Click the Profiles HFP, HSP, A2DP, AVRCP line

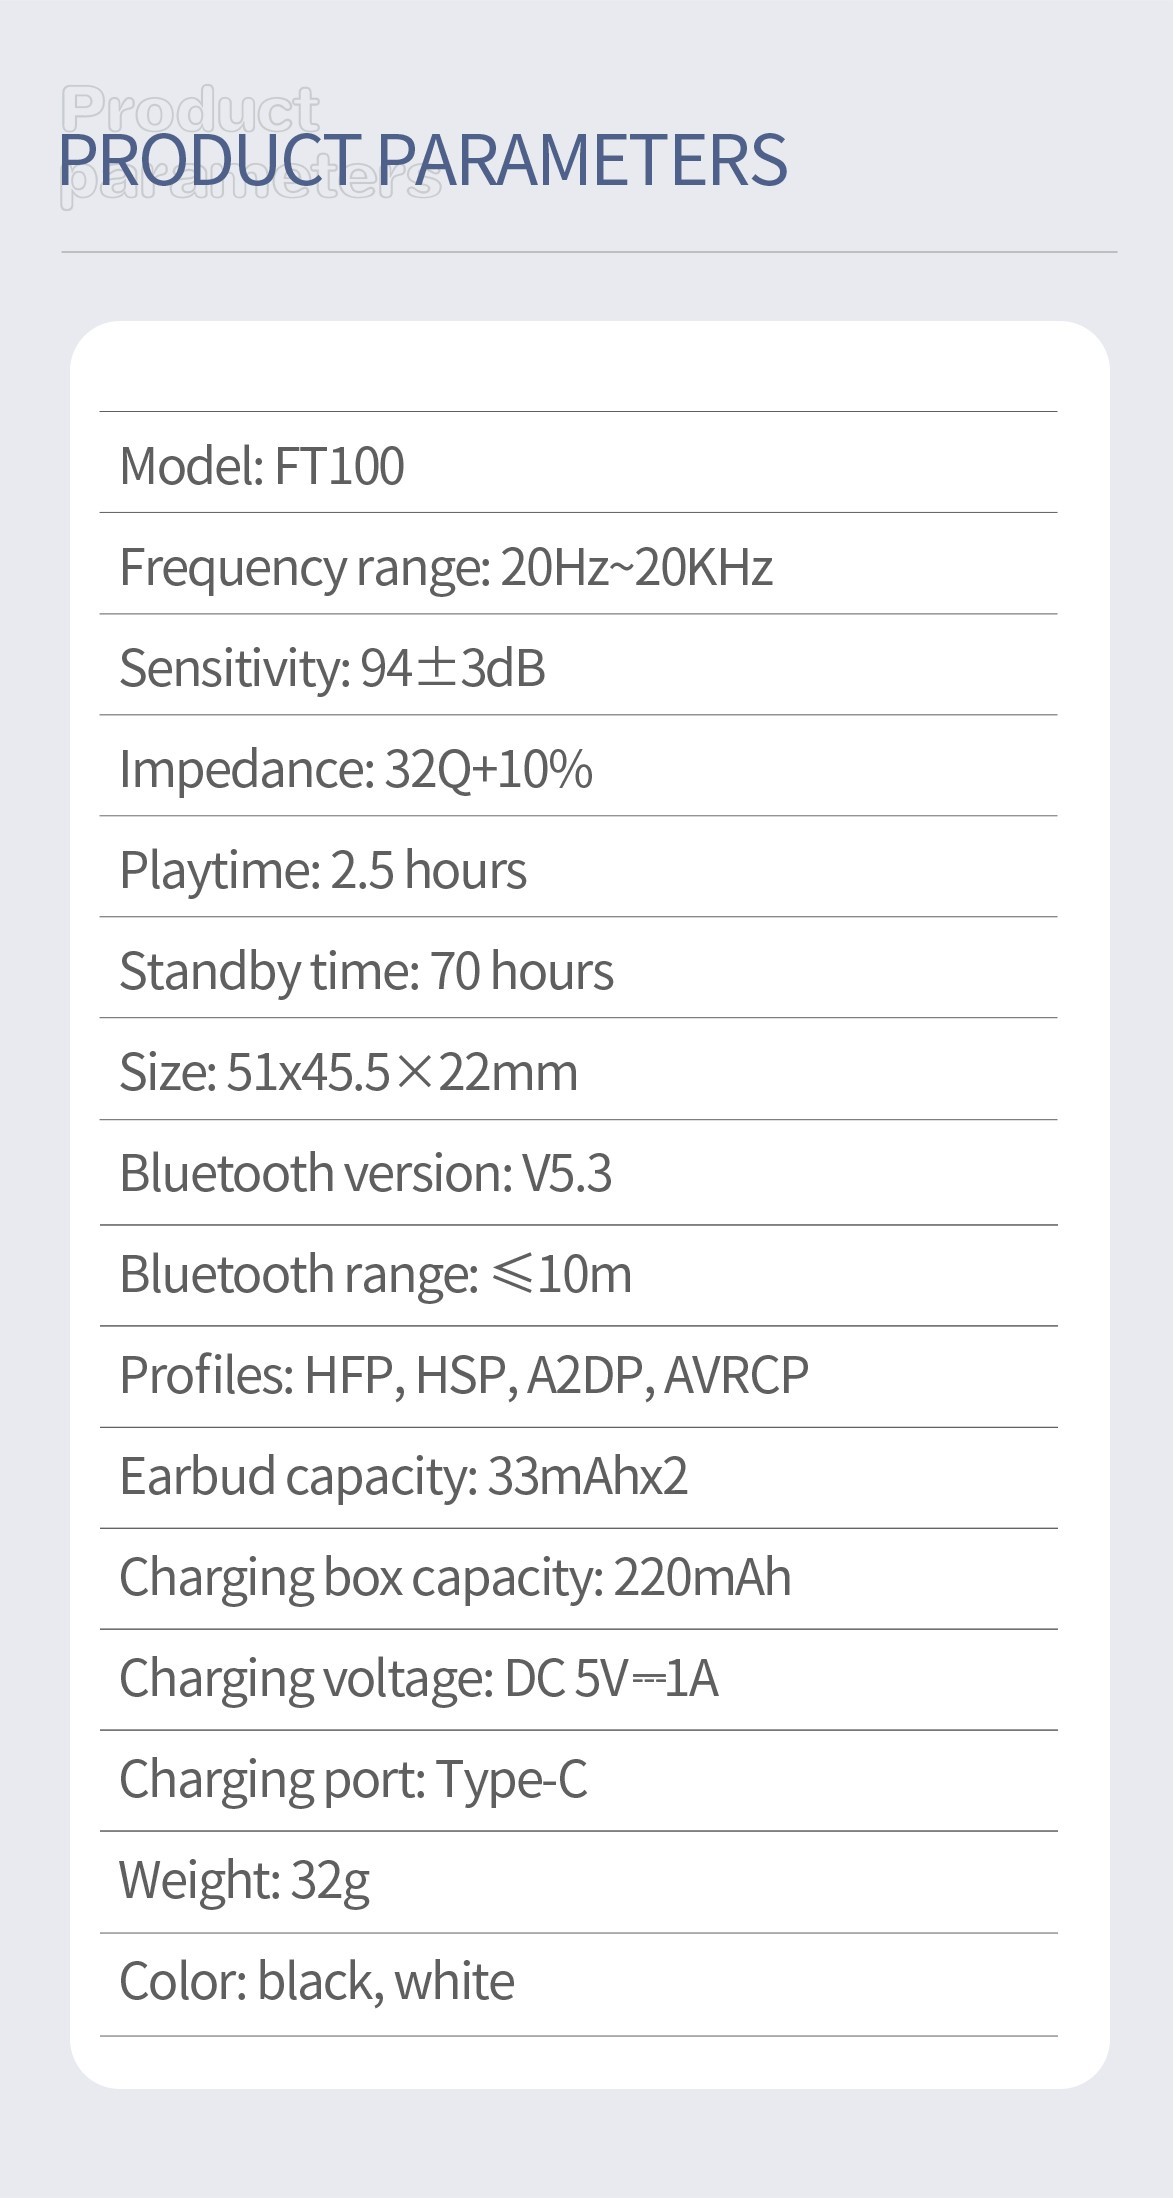pos(464,1375)
